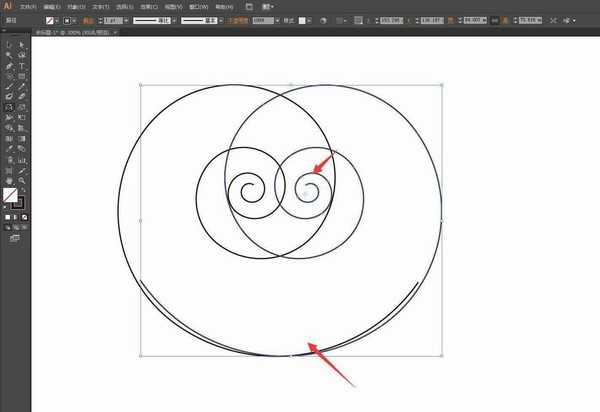Change screen mode at toolbox bottom
This screenshot has height=412, width=600.
14,239
